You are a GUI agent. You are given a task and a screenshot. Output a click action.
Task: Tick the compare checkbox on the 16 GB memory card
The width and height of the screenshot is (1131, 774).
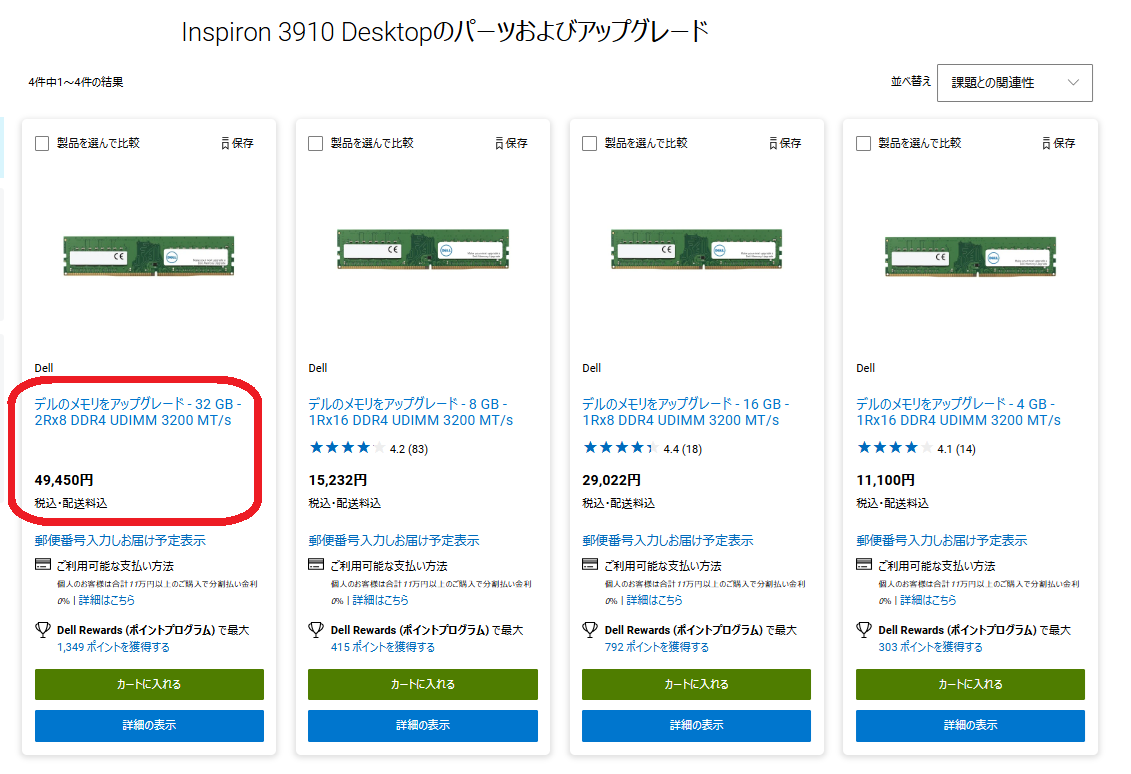pos(589,144)
